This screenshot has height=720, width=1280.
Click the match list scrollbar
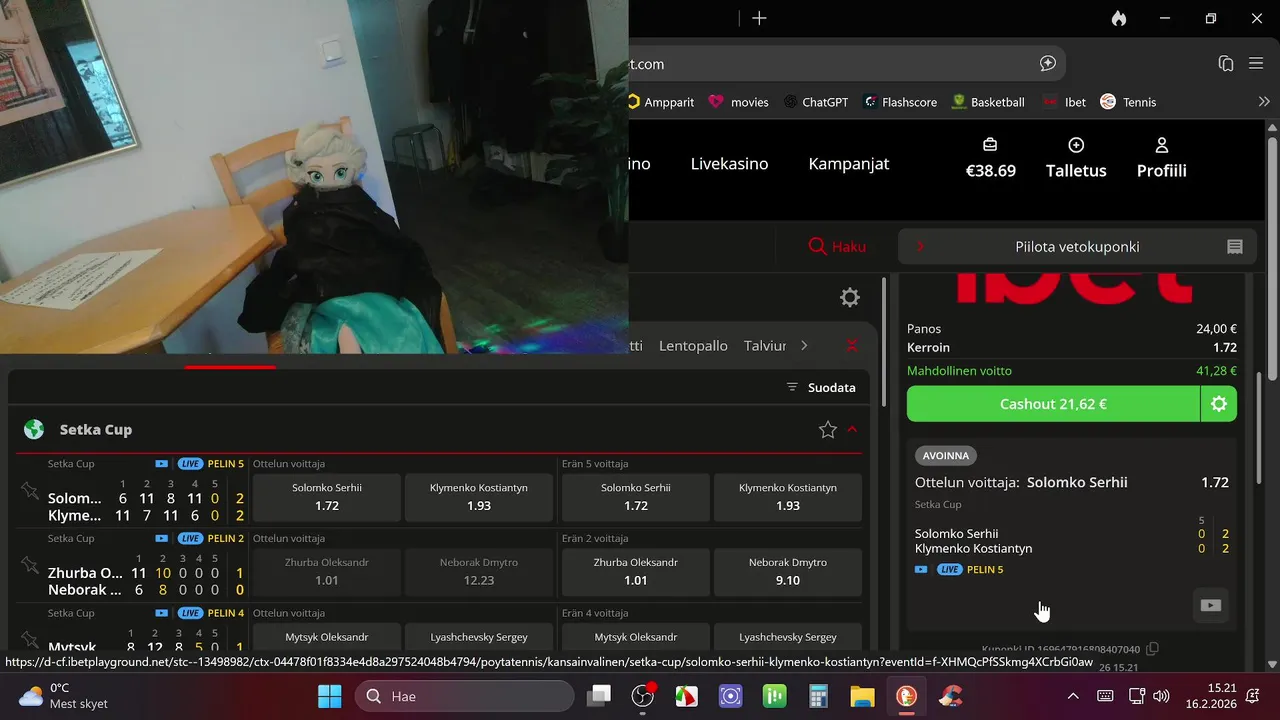(x=883, y=340)
